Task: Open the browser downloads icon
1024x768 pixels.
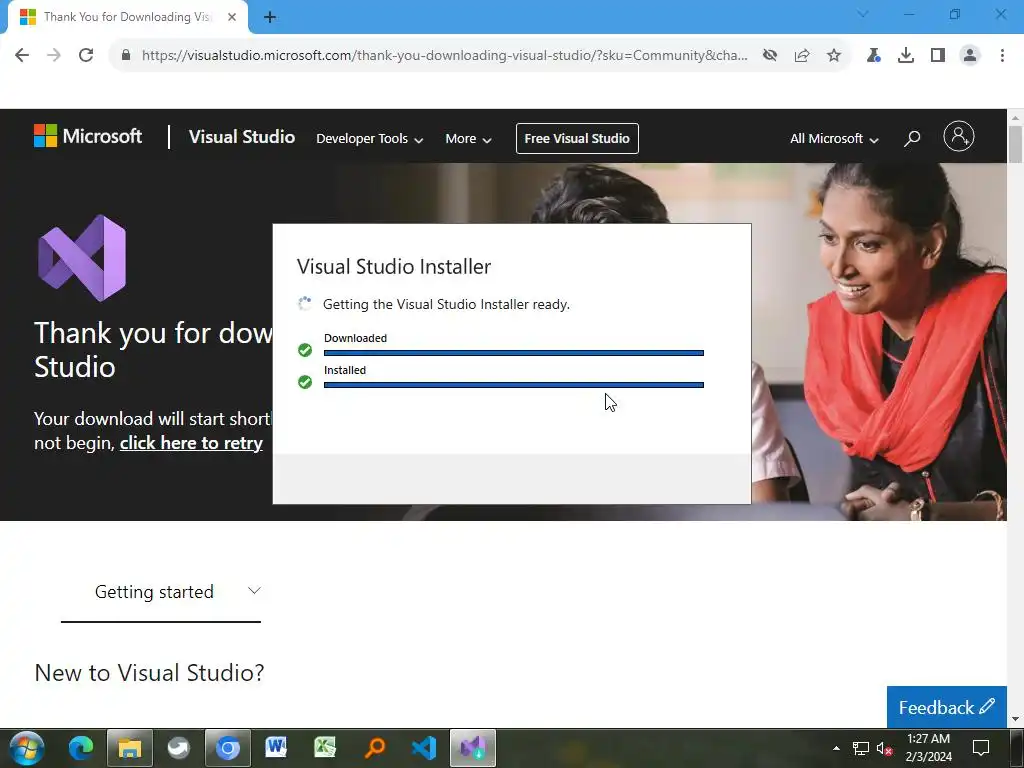Action: (906, 56)
